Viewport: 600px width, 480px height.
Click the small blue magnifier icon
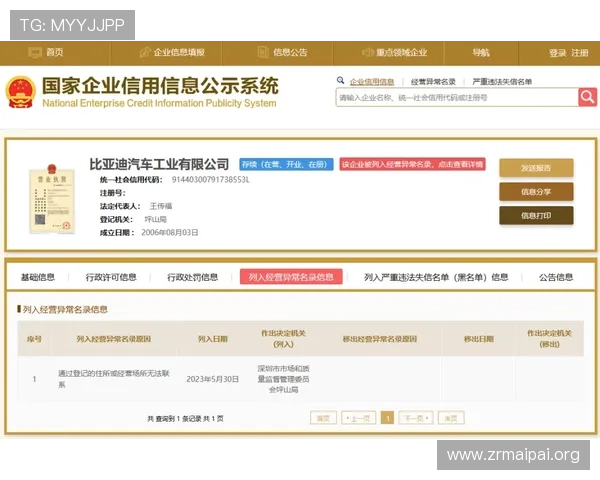point(340,80)
